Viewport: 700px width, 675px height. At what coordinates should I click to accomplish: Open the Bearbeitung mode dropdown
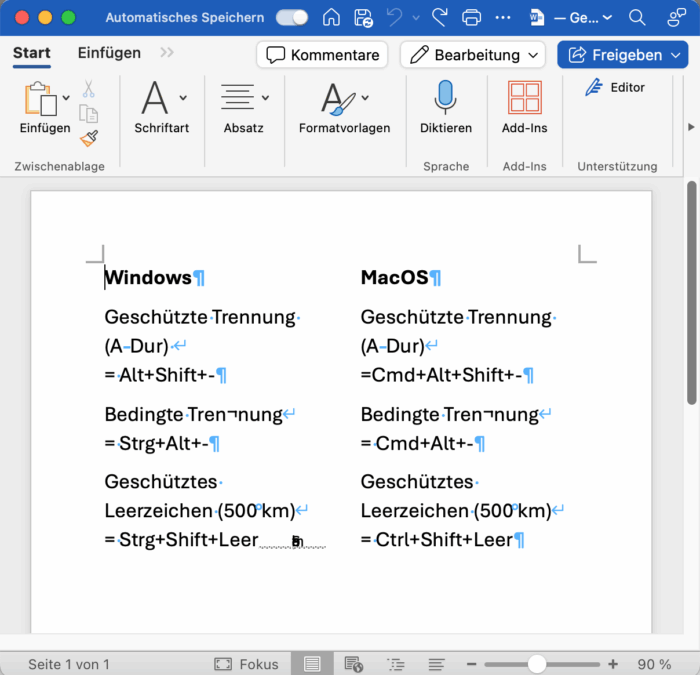pyautogui.click(x=473, y=55)
